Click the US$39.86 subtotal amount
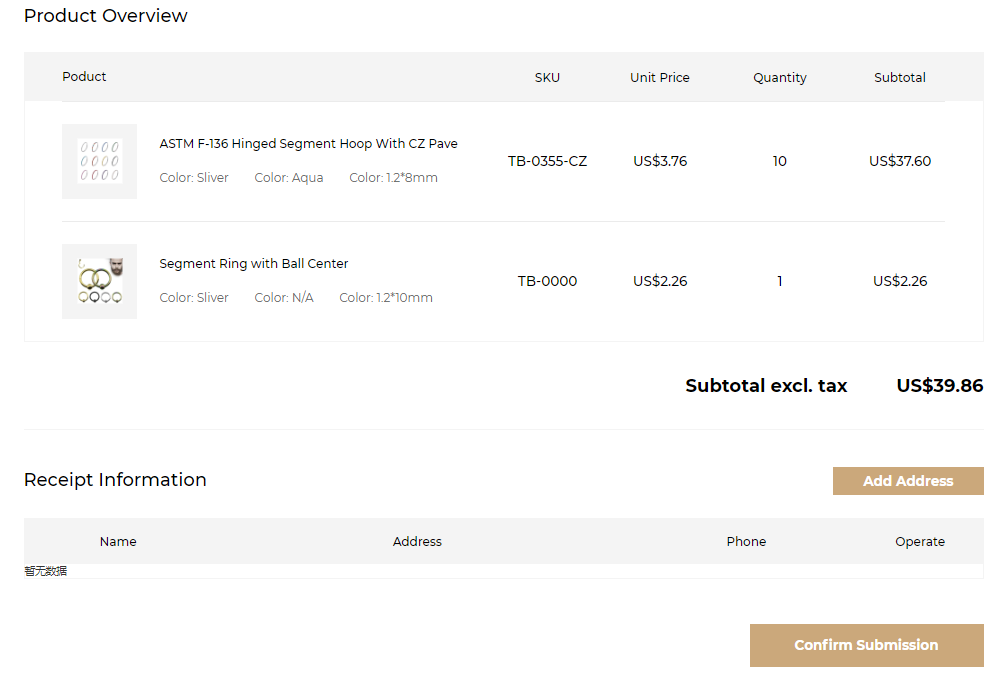The image size is (999, 682). pyautogui.click(x=939, y=386)
